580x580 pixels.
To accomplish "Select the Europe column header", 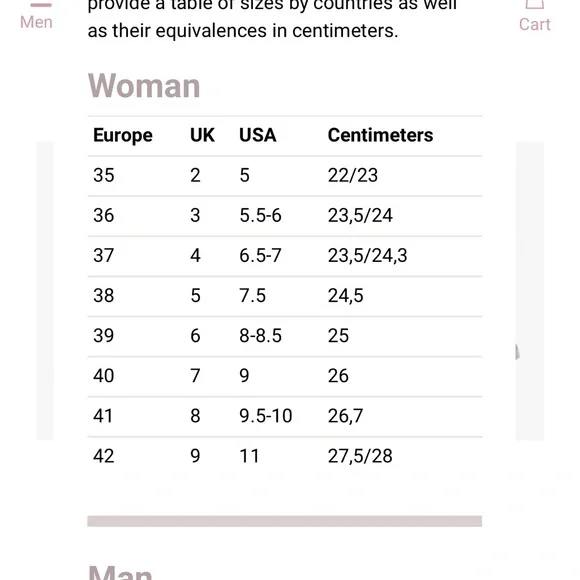I will [123, 135].
